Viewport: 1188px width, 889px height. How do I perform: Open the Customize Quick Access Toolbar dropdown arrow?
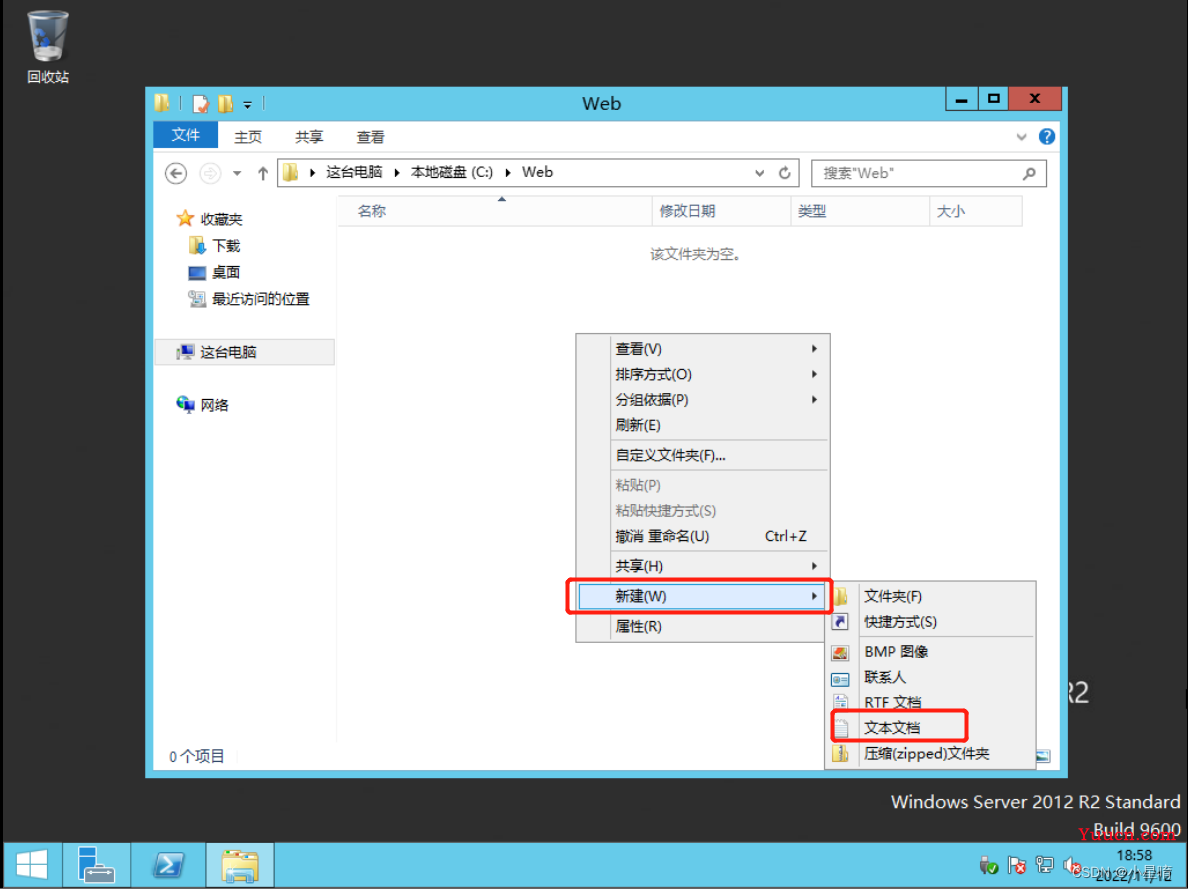247,105
